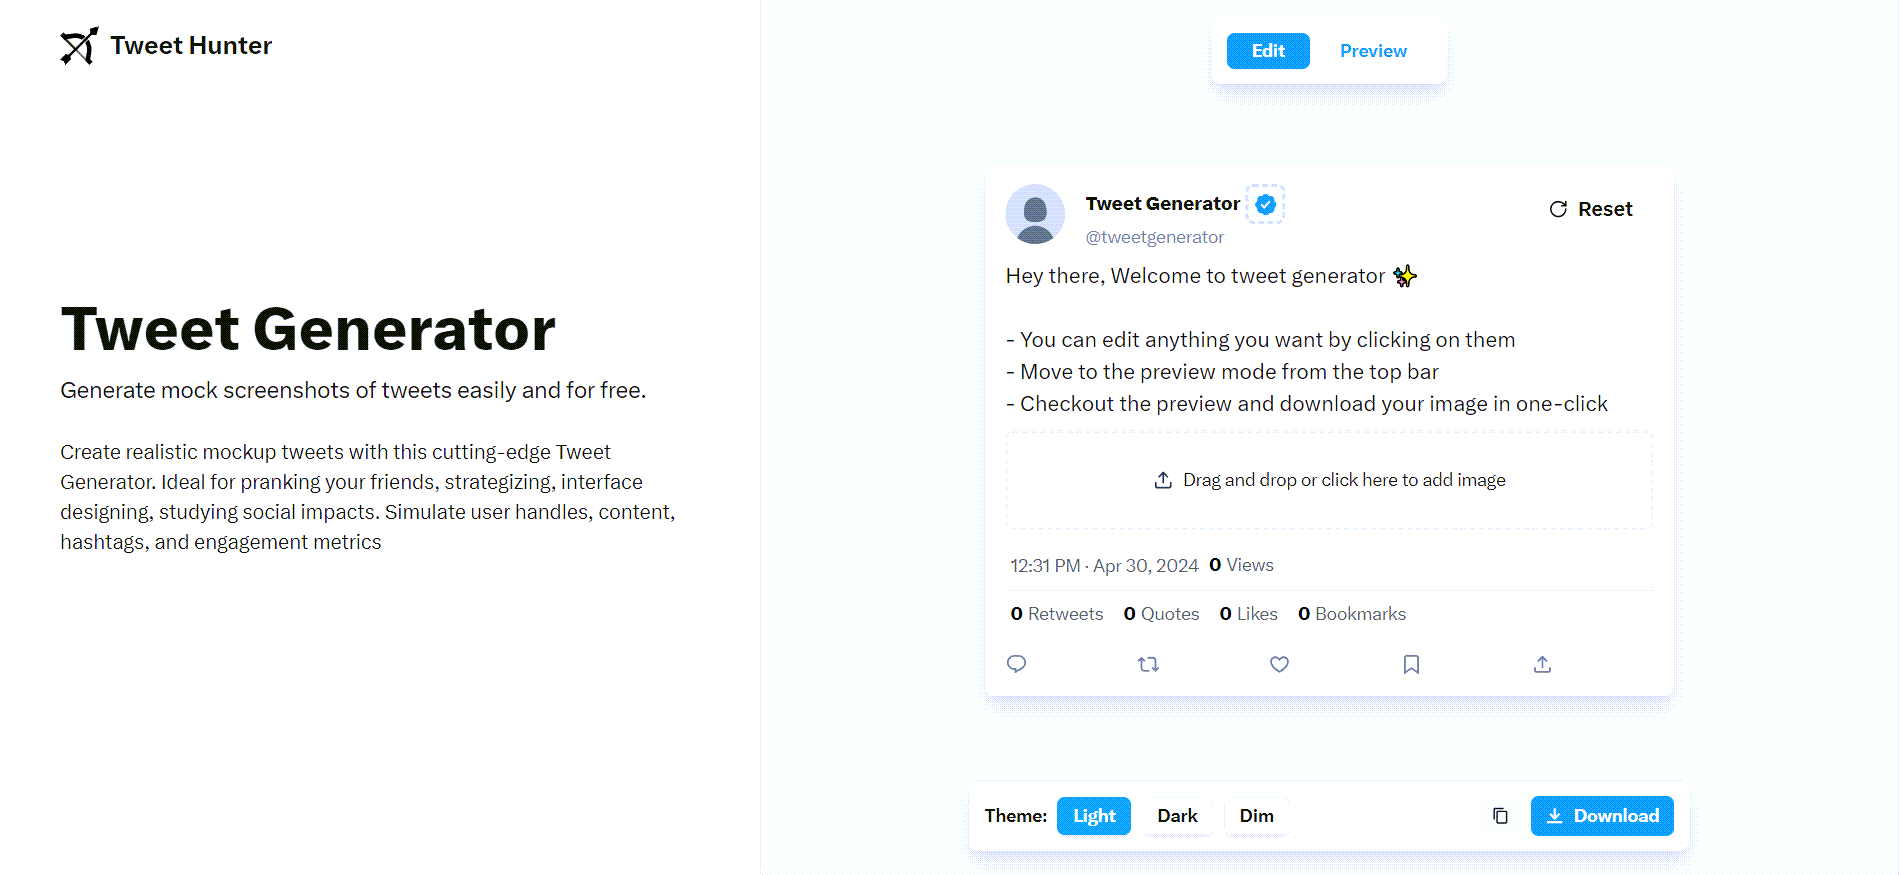Download the tweet screenshot
Screen dimensions: 1900x875
(x=1601, y=815)
